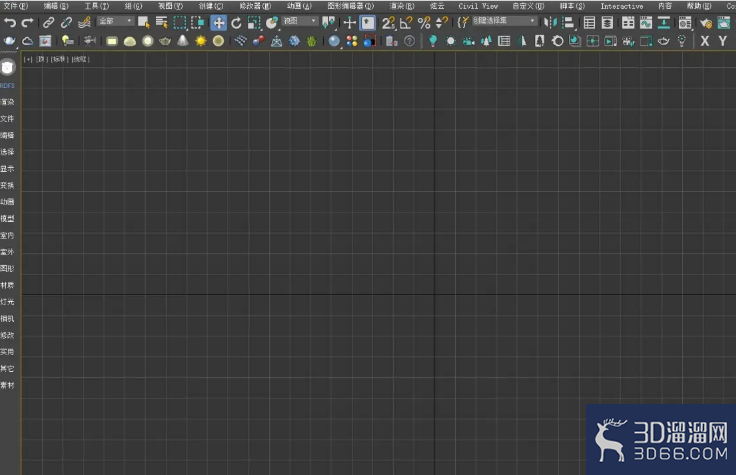Open the 帮助(H) menu
This screenshot has width=736, height=475.
(699, 6)
